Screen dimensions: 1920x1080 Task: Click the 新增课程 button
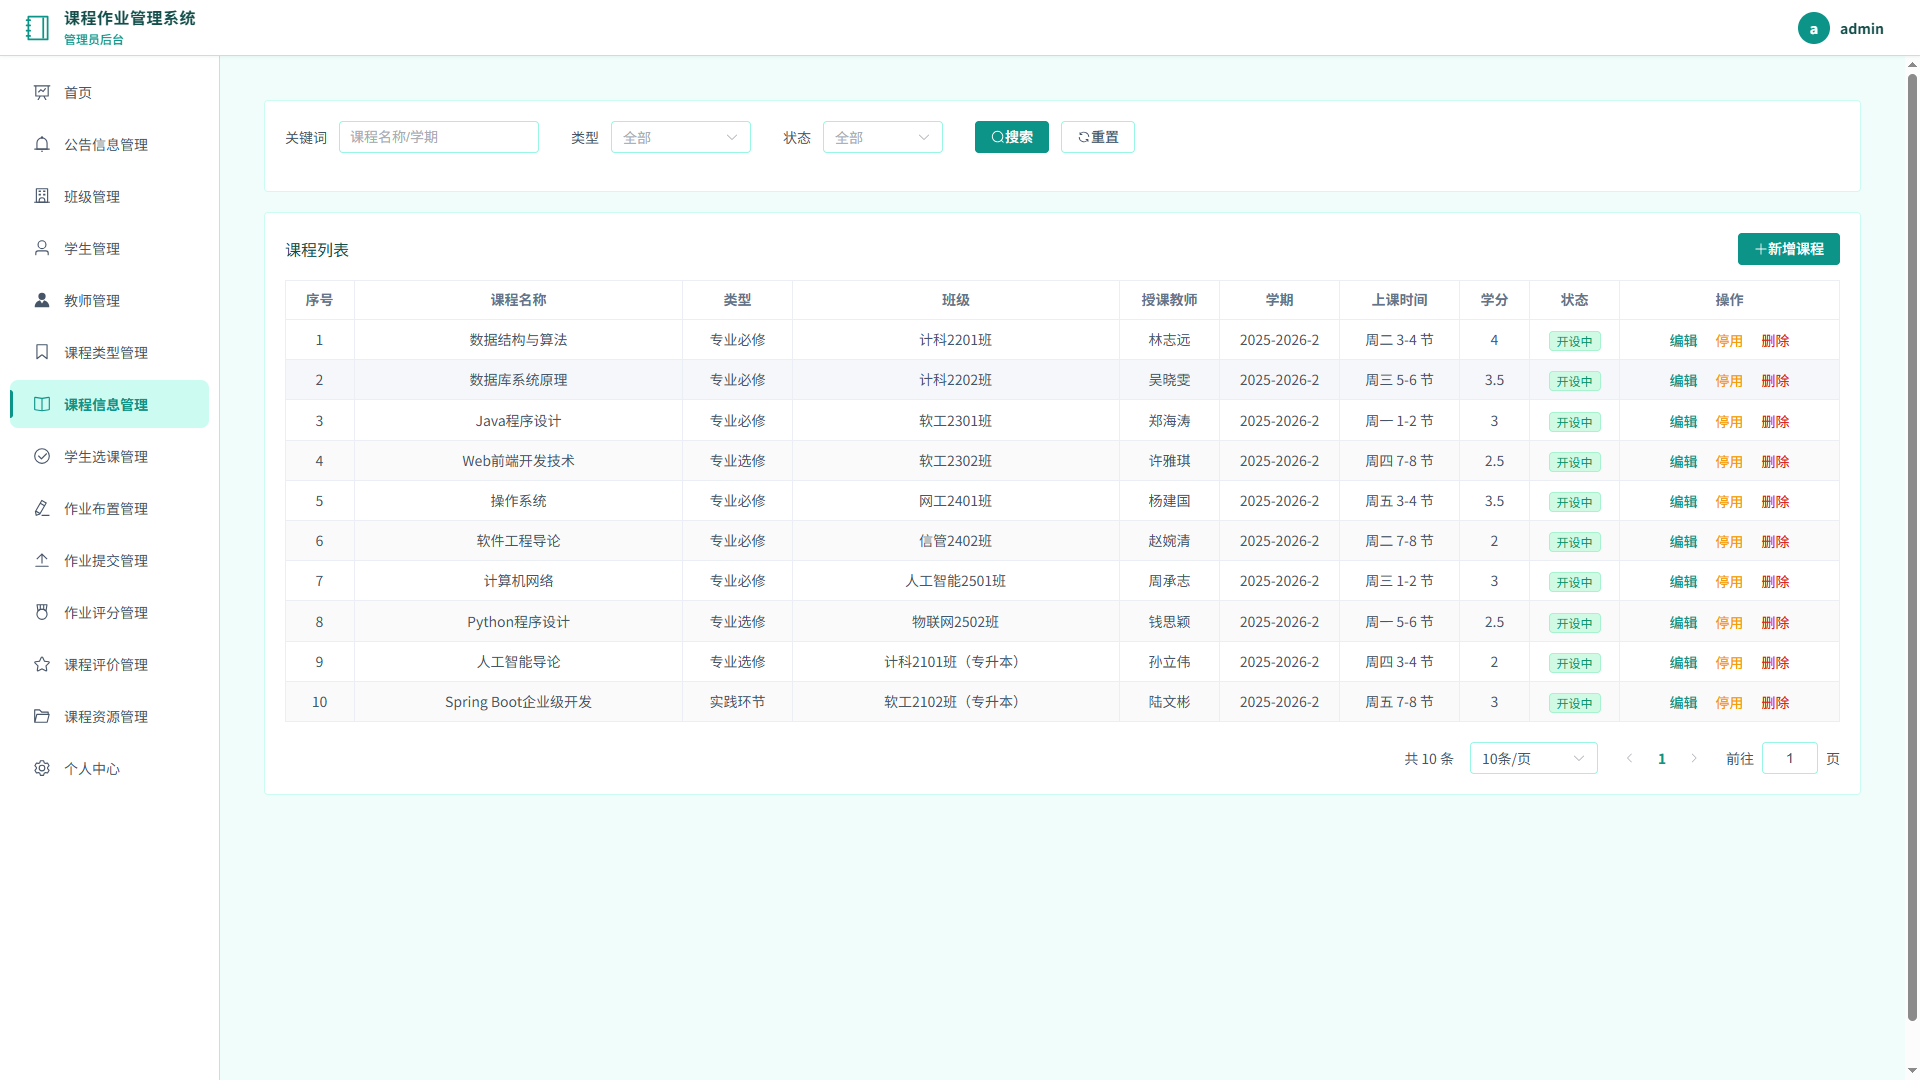[1789, 249]
